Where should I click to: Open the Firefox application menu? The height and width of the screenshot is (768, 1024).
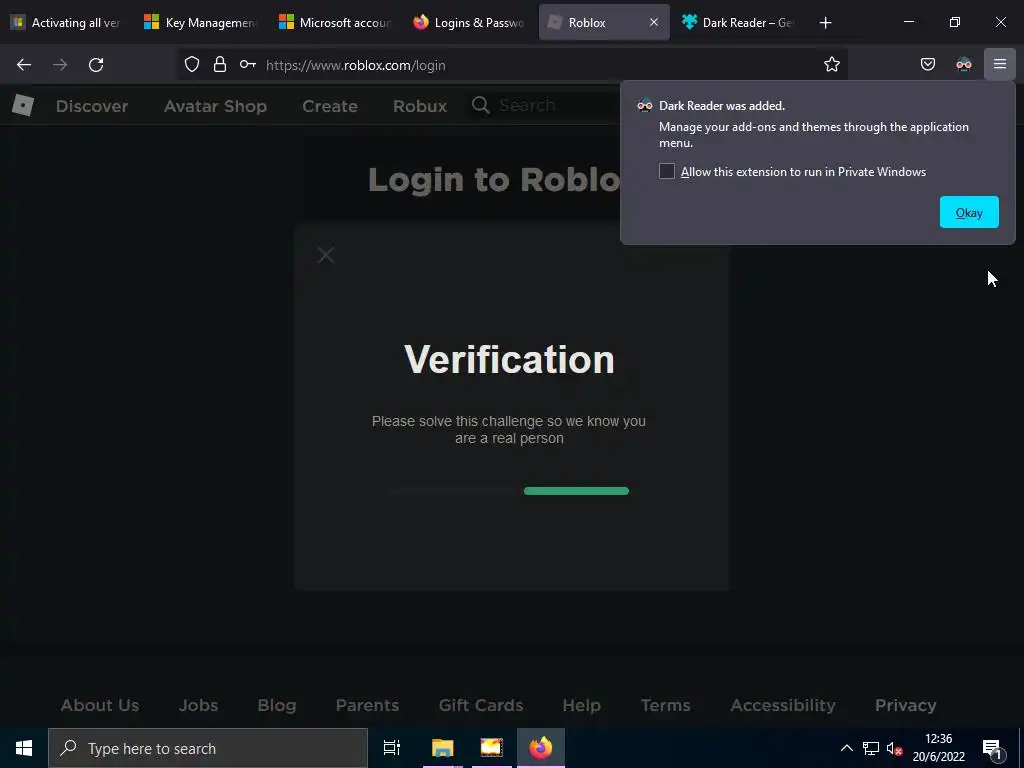(x=1000, y=65)
